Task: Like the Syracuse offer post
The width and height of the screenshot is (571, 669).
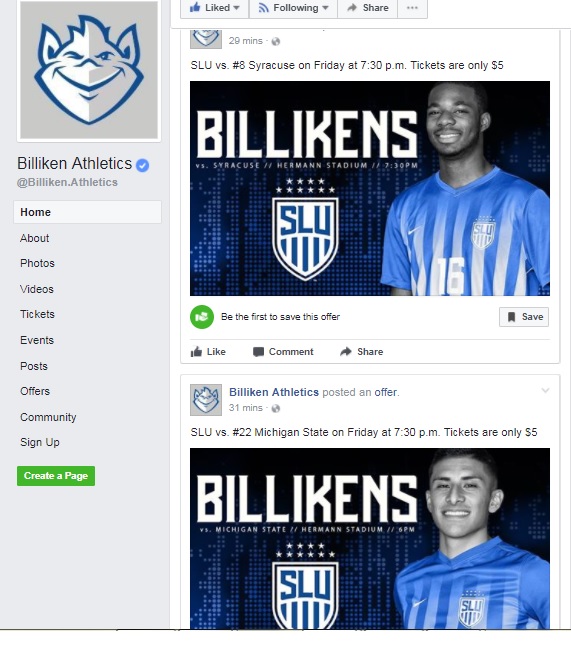Action: click(208, 352)
